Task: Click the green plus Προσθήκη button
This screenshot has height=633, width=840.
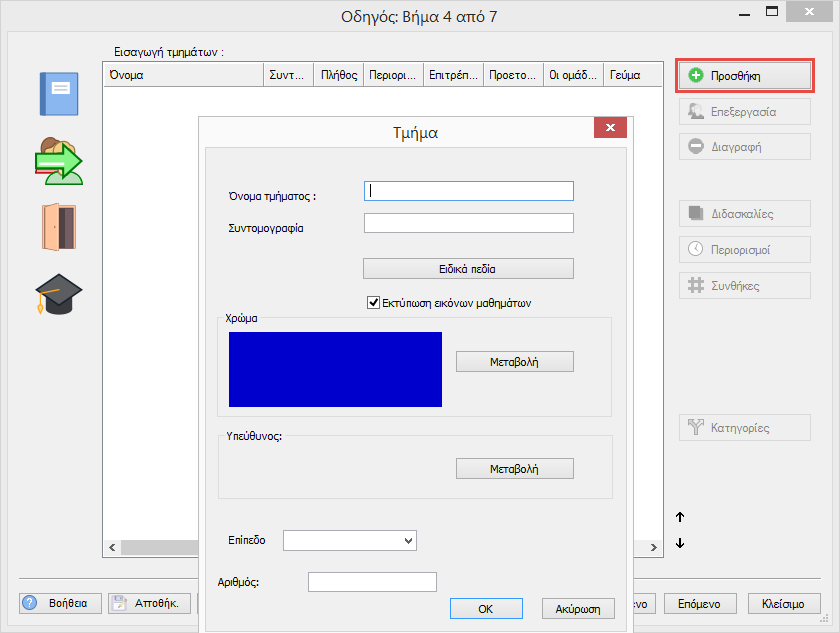Action: [744, 75]
